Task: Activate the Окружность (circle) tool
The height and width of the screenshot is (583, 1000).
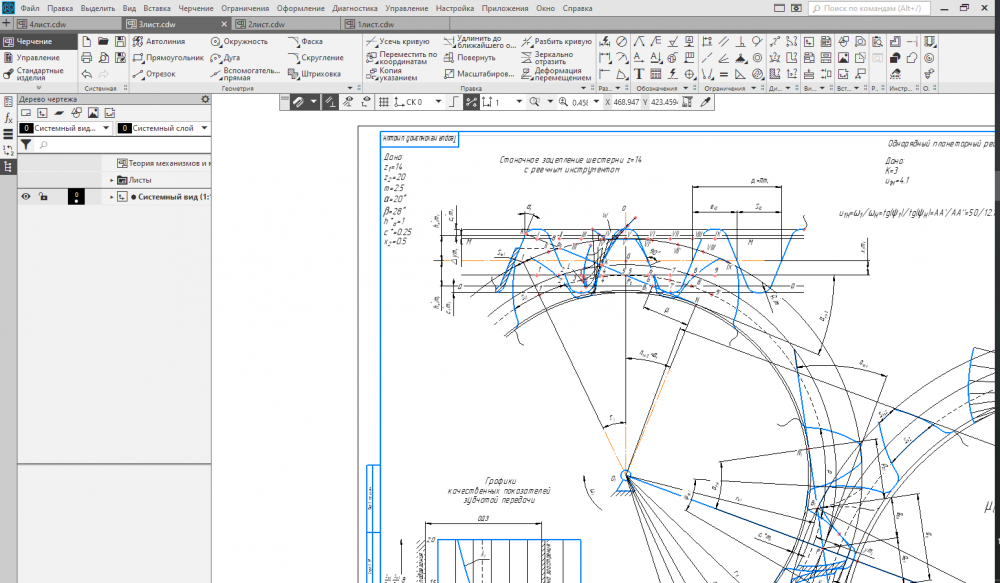Action: (x=239, y=42)
